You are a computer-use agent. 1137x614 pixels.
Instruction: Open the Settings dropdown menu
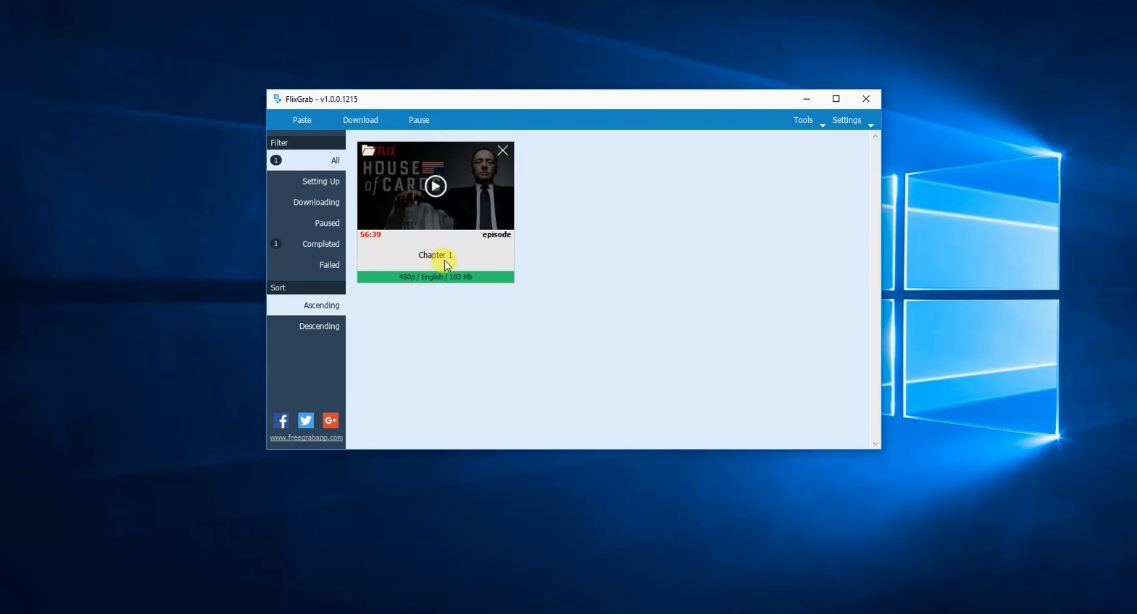click(x=852, y=120)
